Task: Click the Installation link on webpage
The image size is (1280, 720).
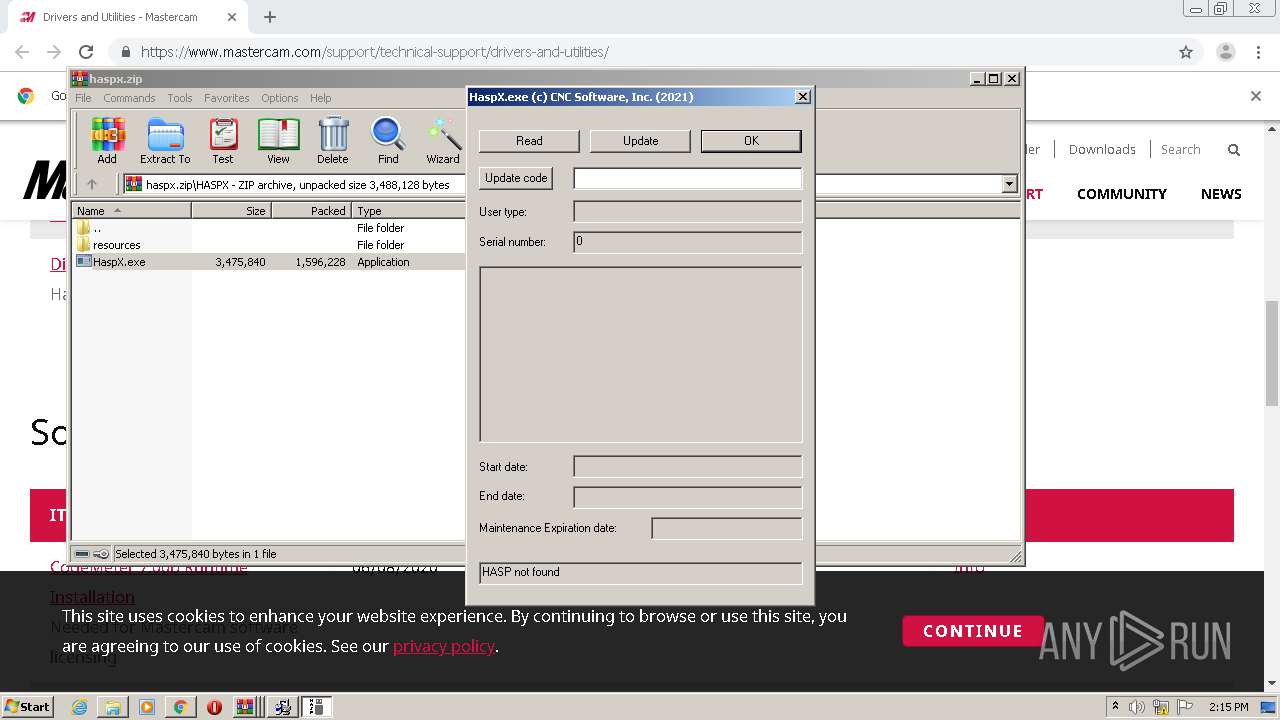Action: [92, 597]
